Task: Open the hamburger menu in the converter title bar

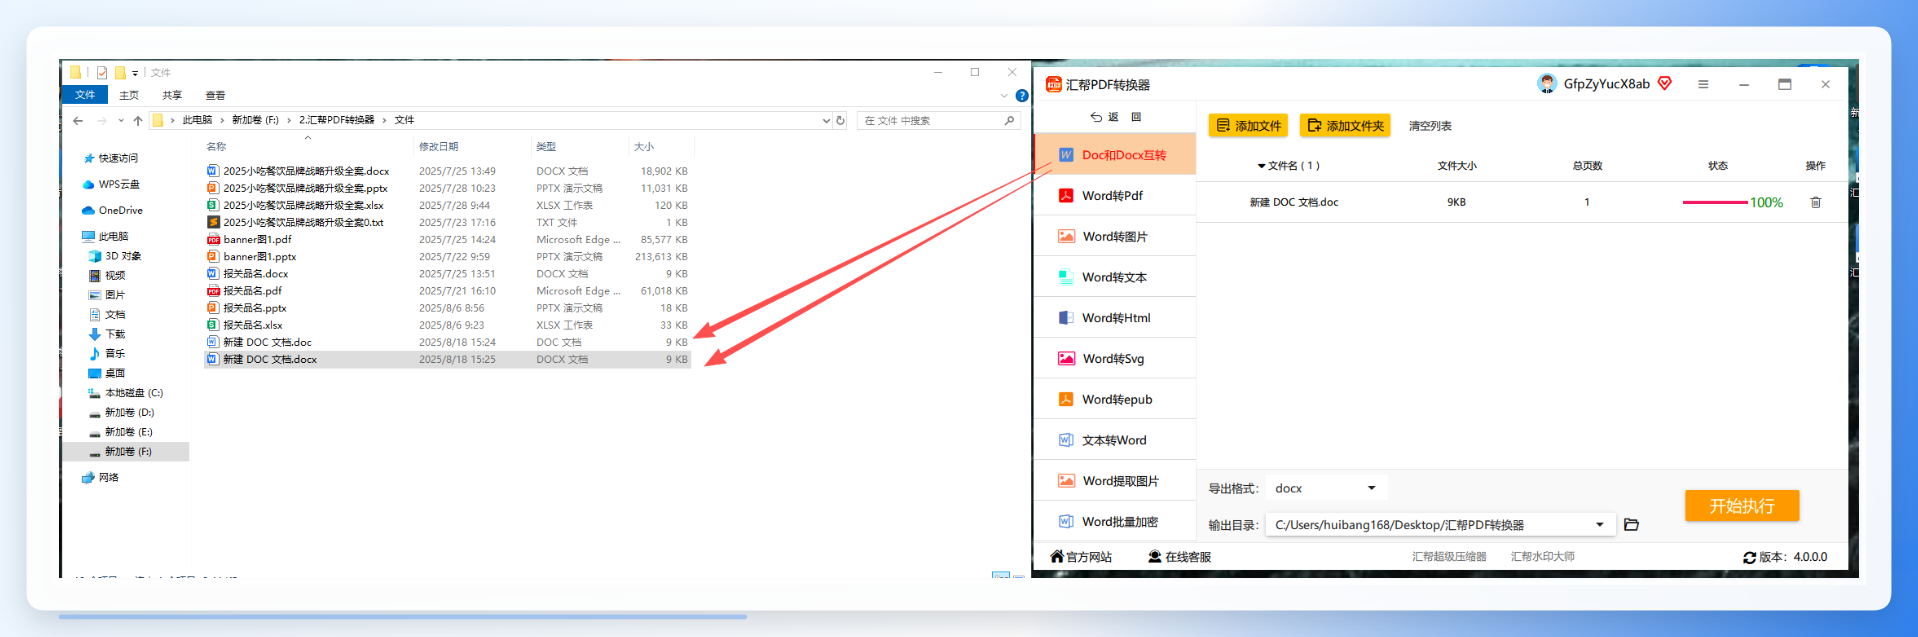Action: point(1703,84)
